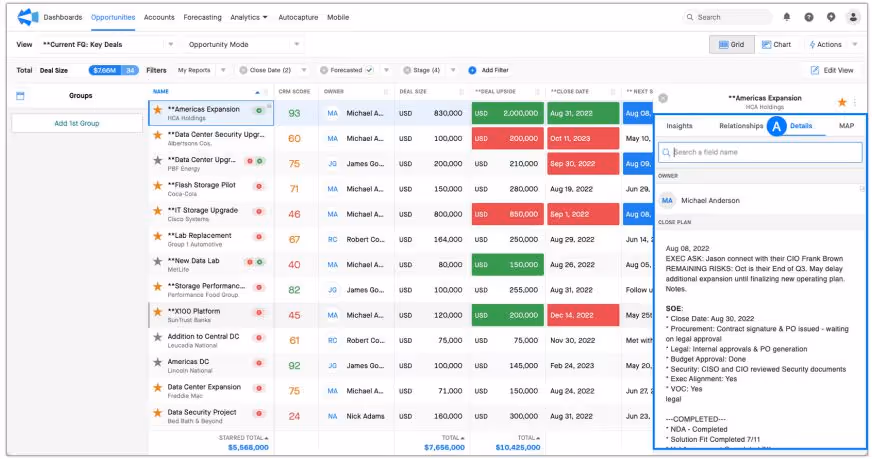872x459 pixels.
Task: Click the sort arrow on the Name column
Action: pos(257,92)
